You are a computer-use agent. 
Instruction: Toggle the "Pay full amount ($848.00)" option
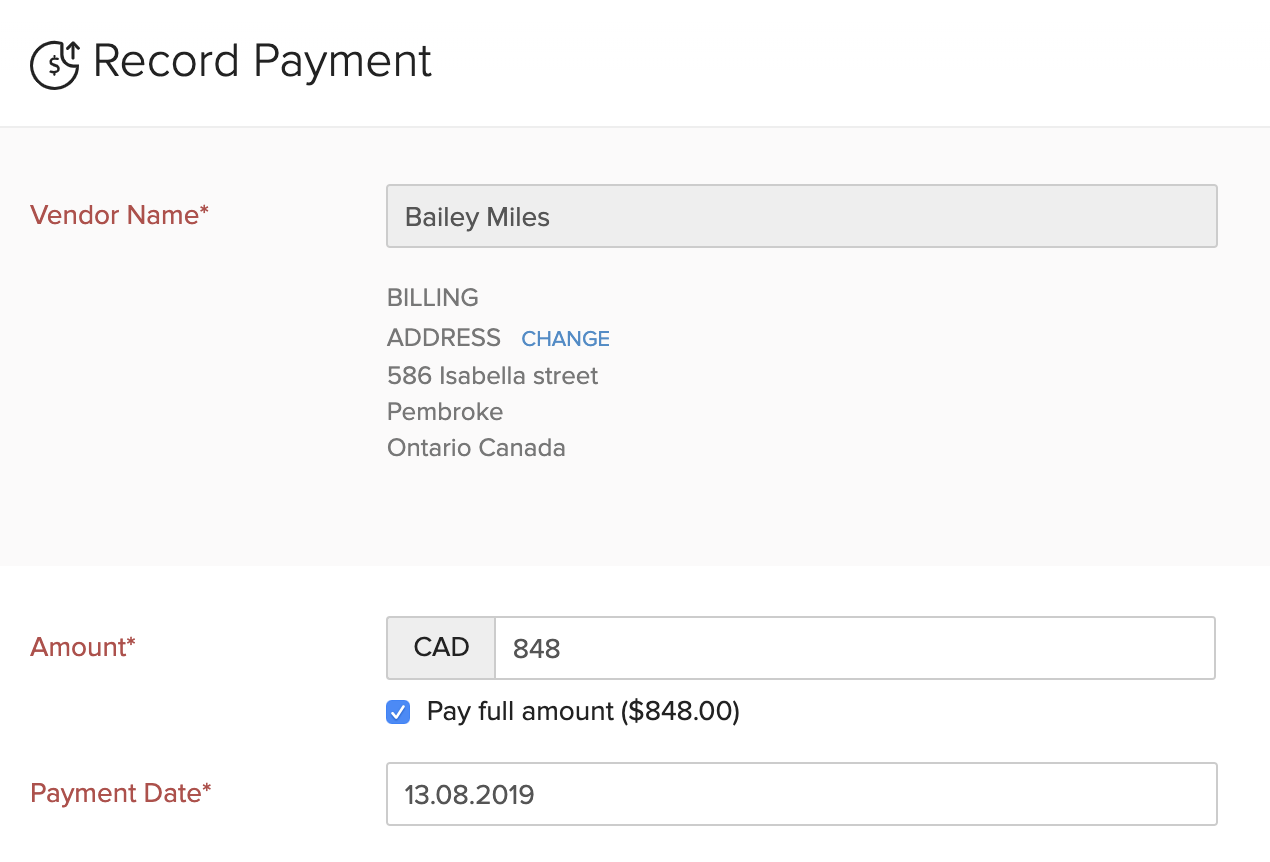tap(397, 711)
